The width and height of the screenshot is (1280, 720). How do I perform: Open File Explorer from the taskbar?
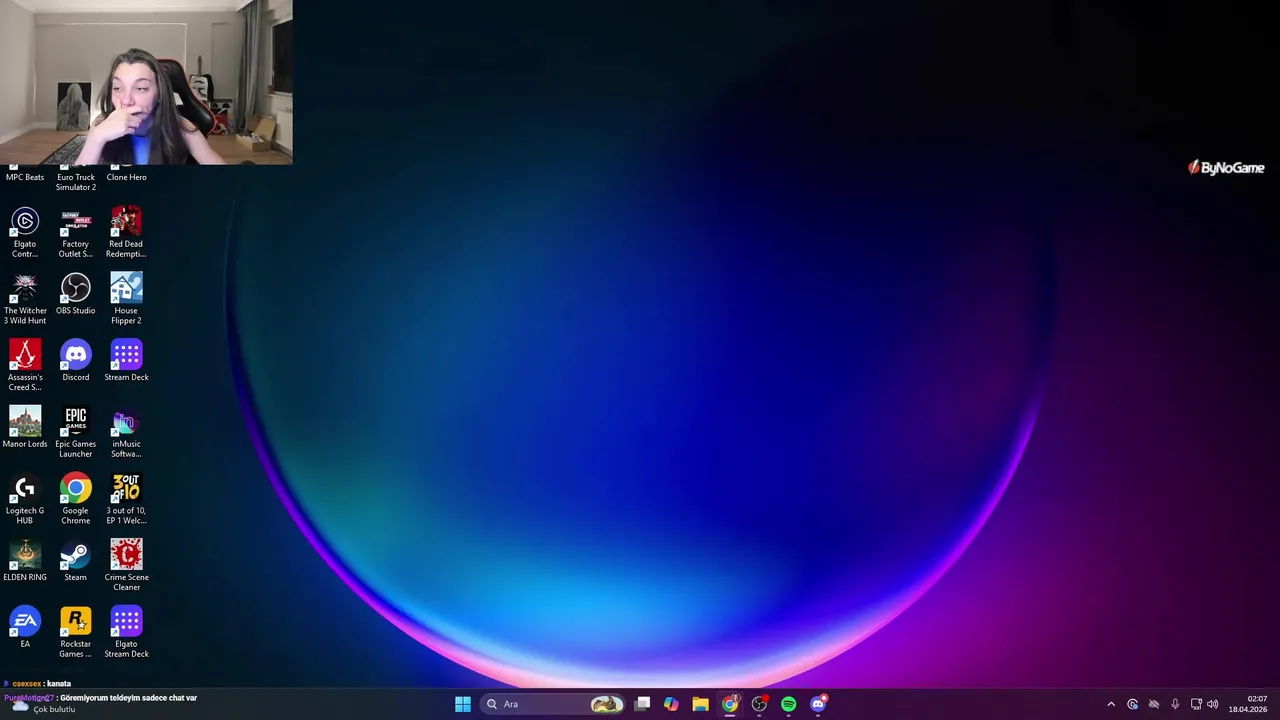700,704
